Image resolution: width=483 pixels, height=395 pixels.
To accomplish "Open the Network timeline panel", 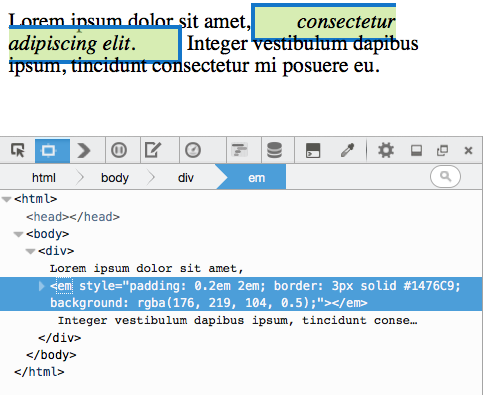I will [239, 150].
